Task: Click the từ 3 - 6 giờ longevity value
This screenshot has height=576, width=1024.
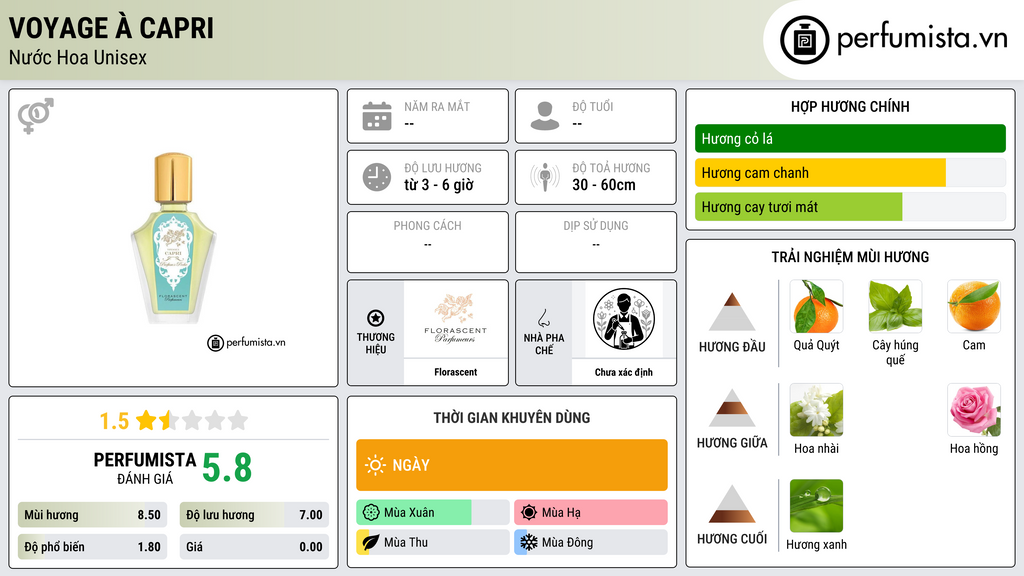Action: click(439, 185)
